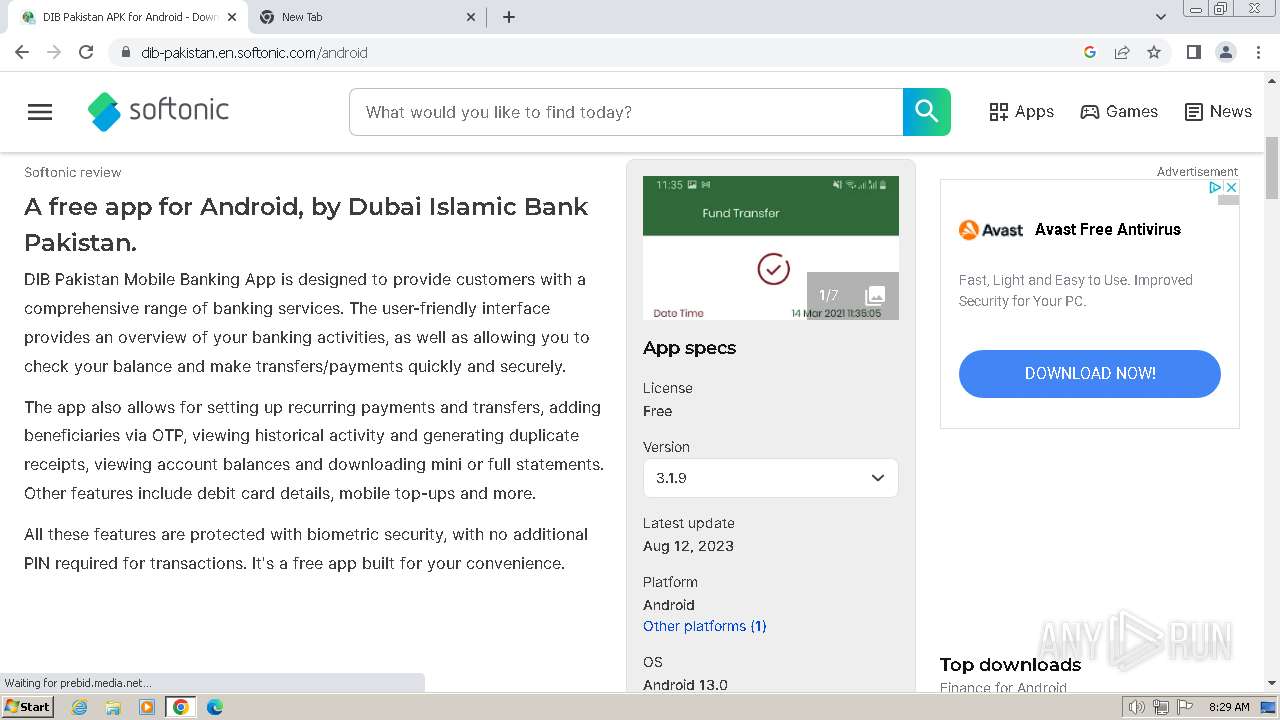Open the Games section
Image resolution: width=1280 pixels, height=720 pixels.
(x=1119, y=112)
